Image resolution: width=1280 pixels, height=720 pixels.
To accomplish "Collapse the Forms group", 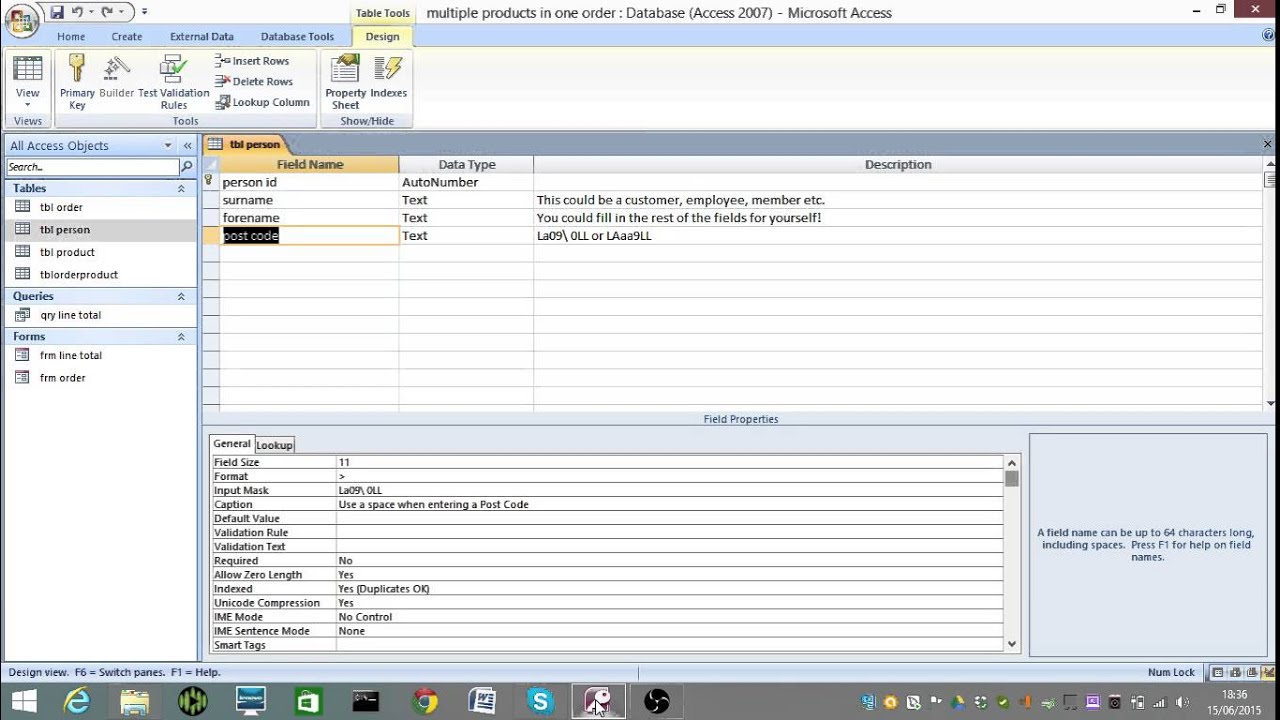I will tap(181, 337).
